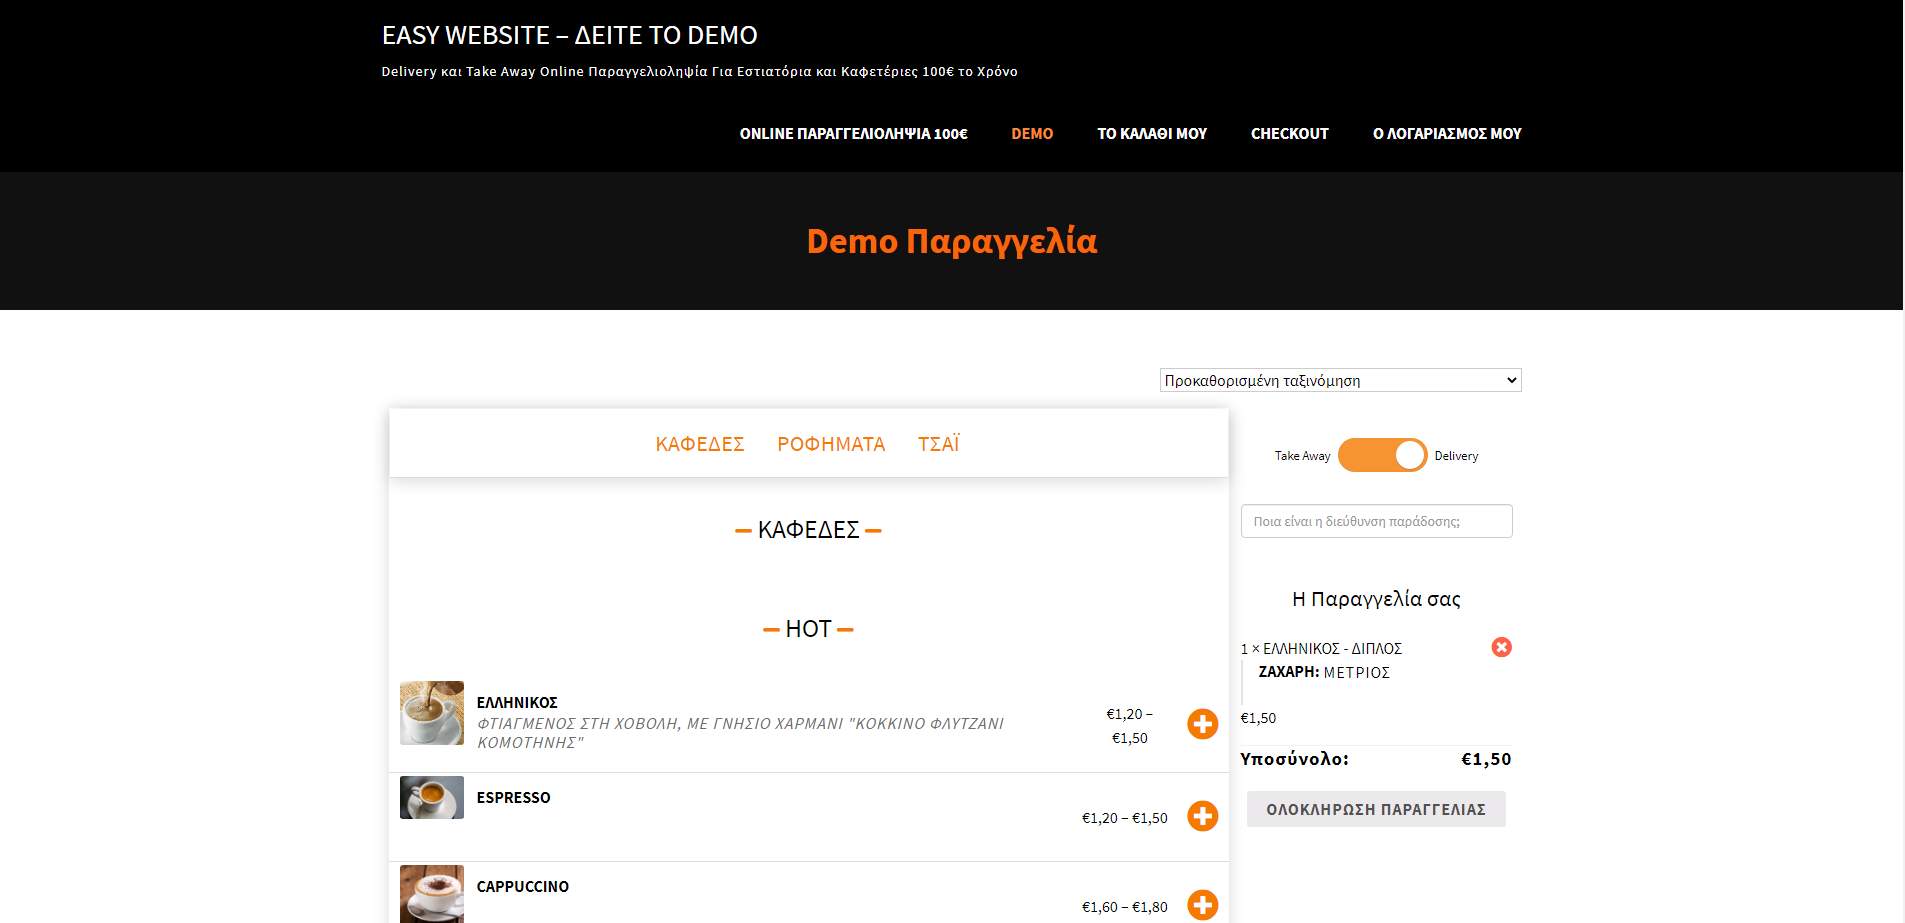Open the Espresso thumbnail image
The image size is (1905, 923).
(432, 798)
